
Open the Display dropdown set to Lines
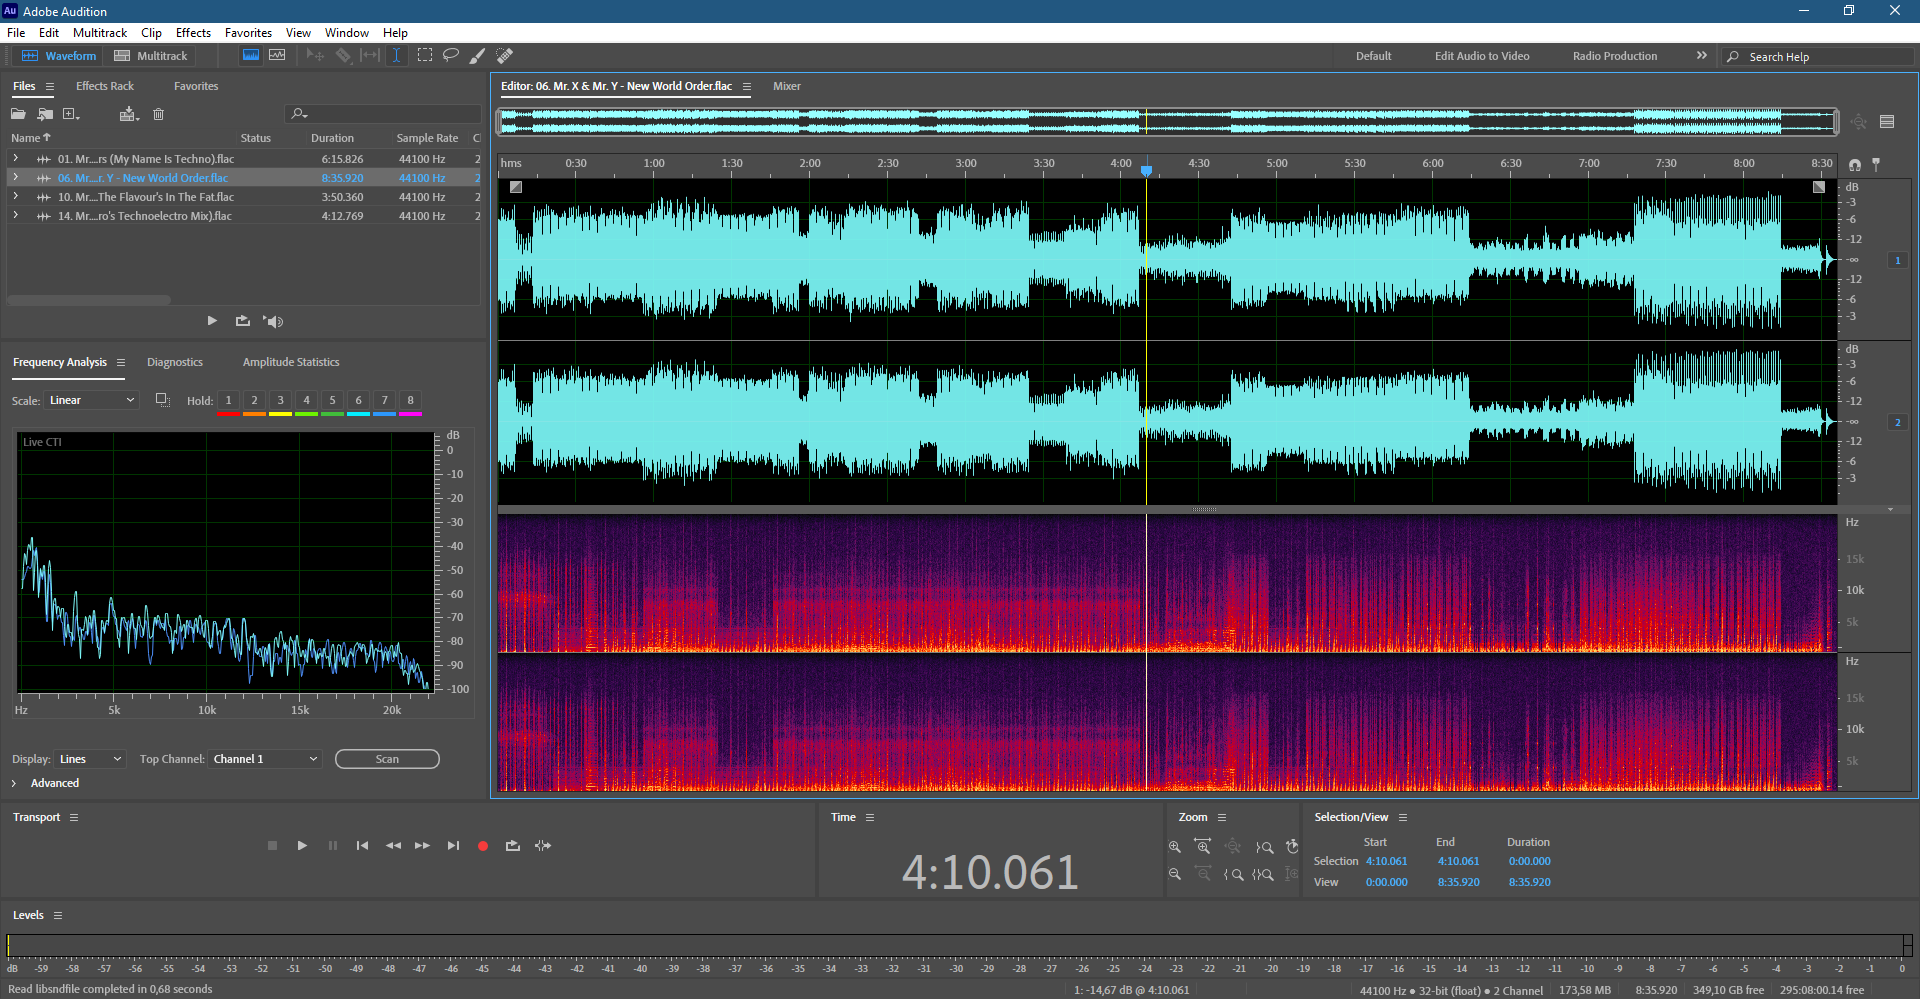click(x=90, y=759)
